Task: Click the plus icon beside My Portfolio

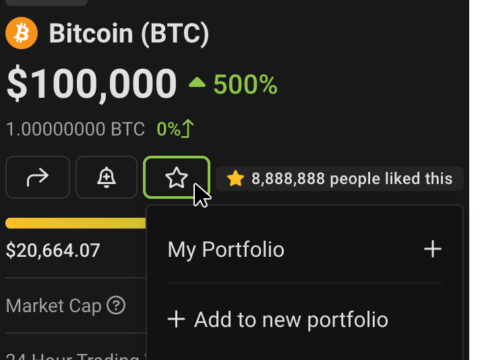Action: click(x=433, y=249)
